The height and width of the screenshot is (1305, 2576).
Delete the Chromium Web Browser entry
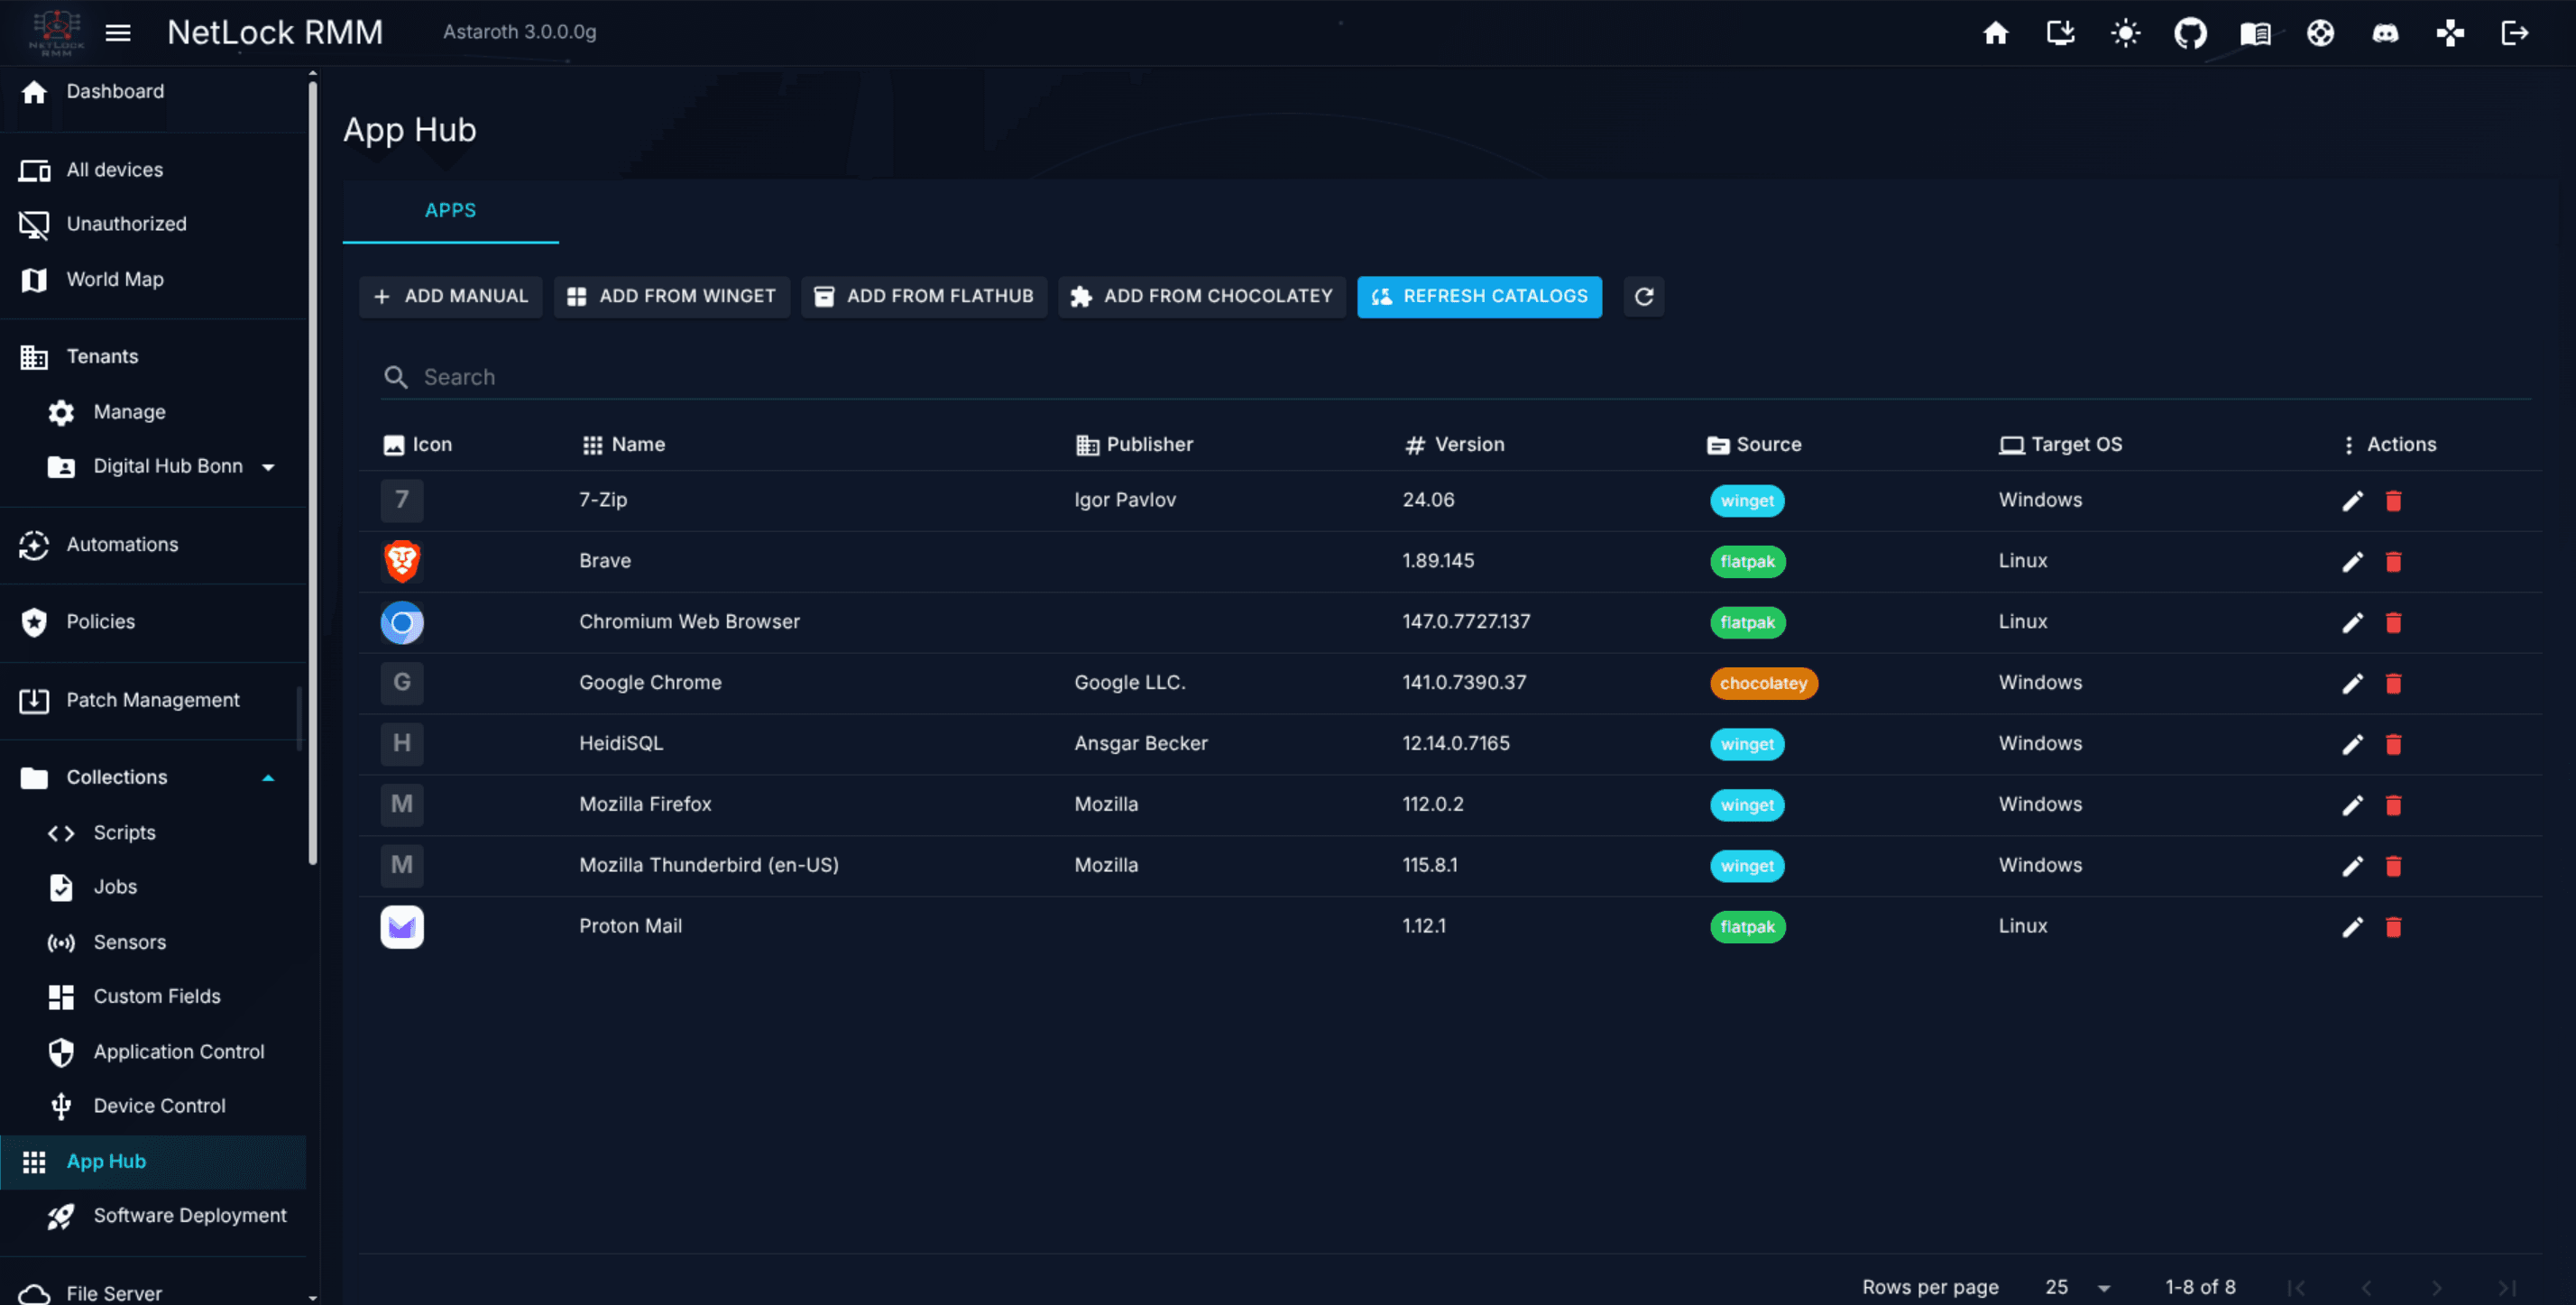click(2393, 622)
